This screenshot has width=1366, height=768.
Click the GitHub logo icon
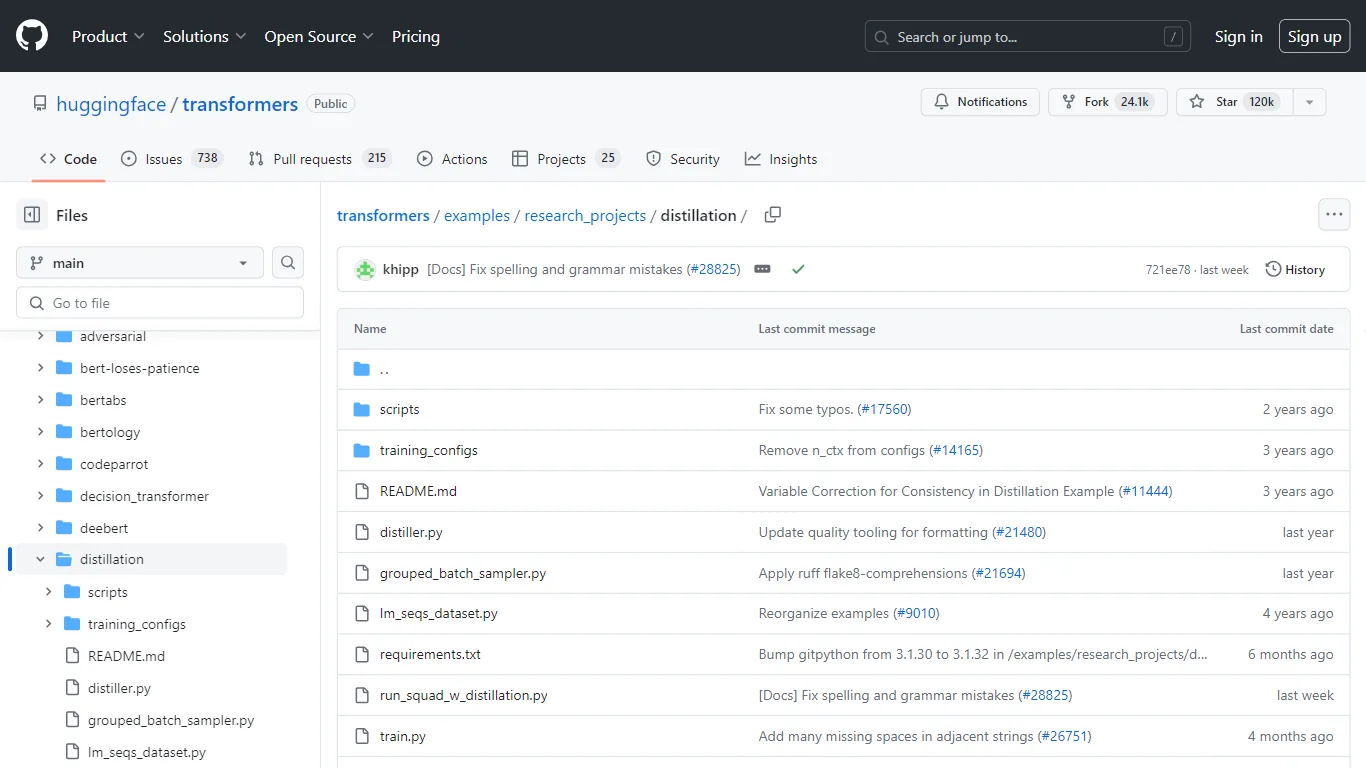pyautogui.click(x=32, y=36)
